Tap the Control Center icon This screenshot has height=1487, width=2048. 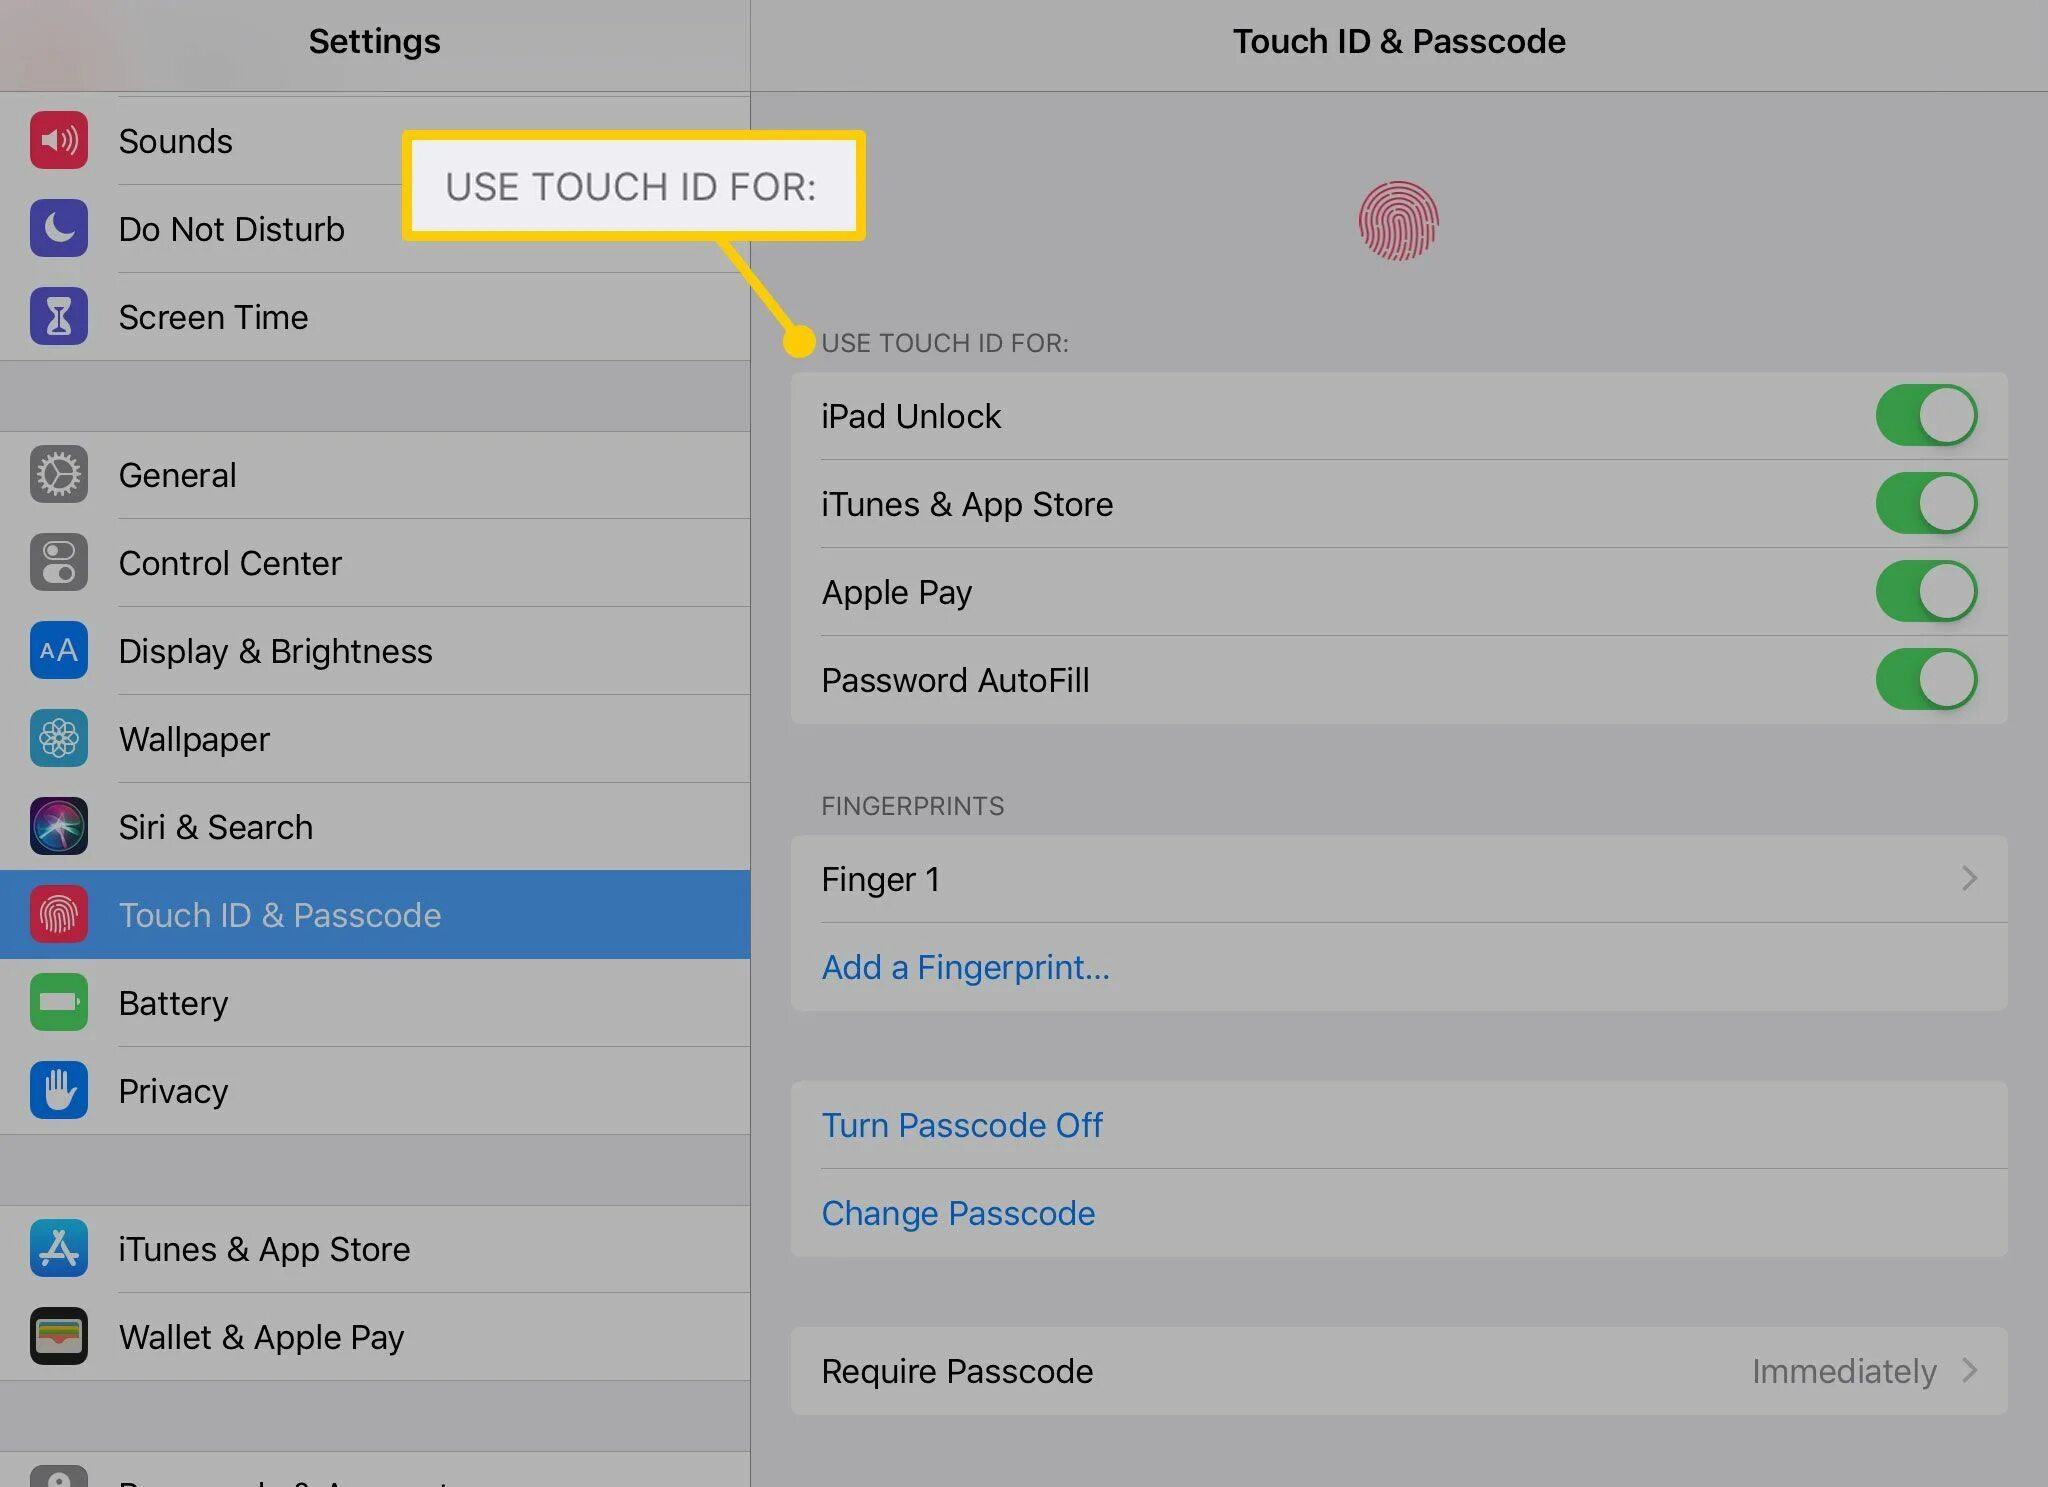pyautogui.click(x=59, y=563)
